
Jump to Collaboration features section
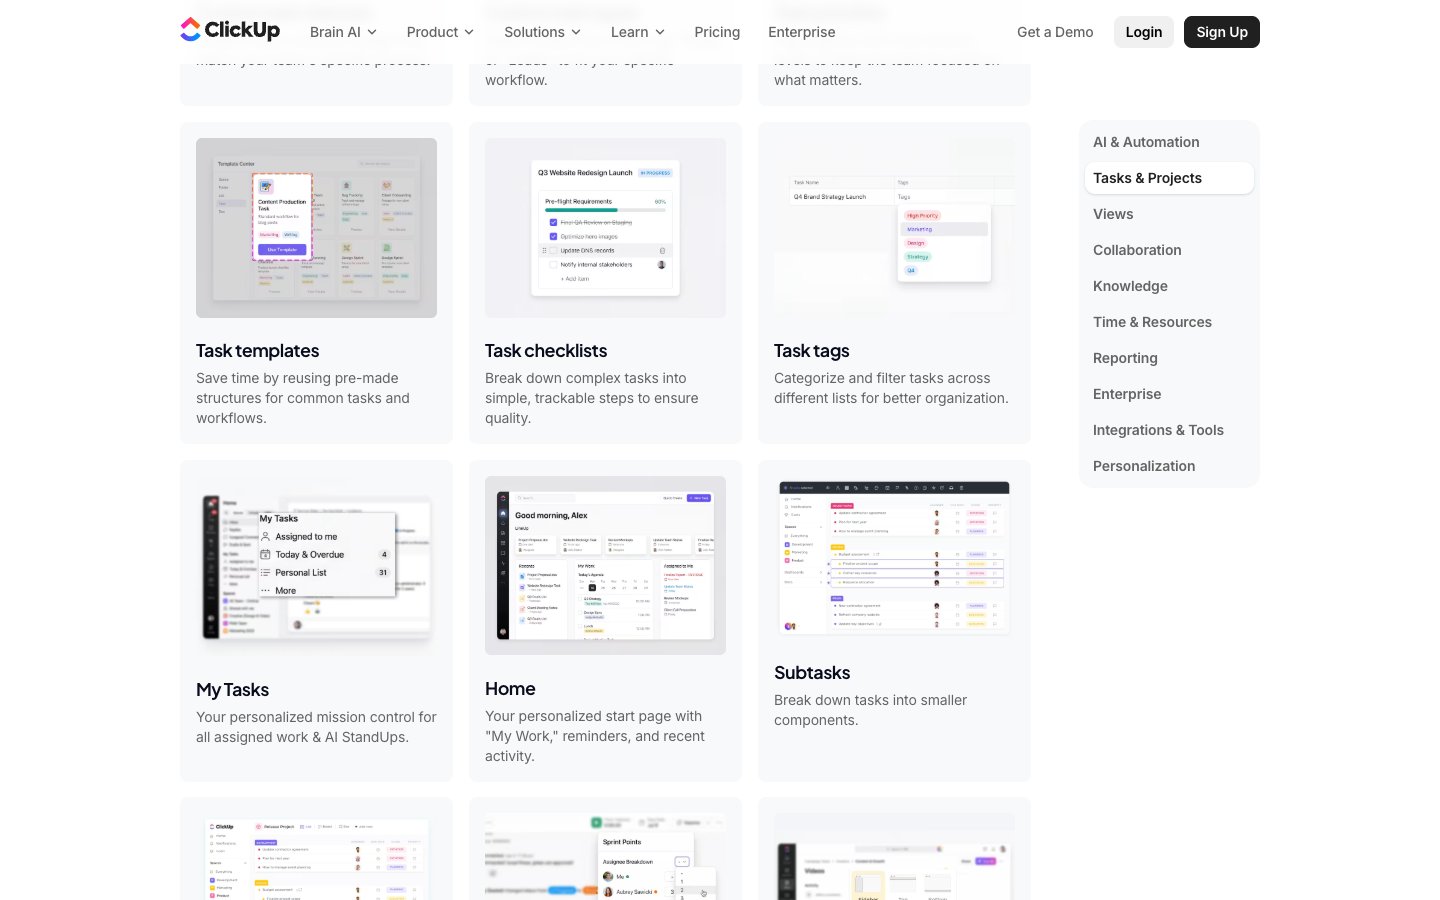tap(1137, 250)
